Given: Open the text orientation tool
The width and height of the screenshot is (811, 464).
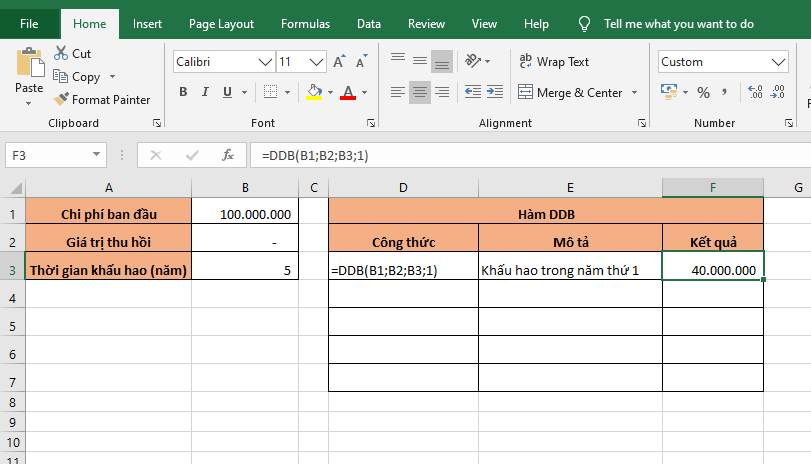Looking at the screenshot, I should tap(473, 61).
